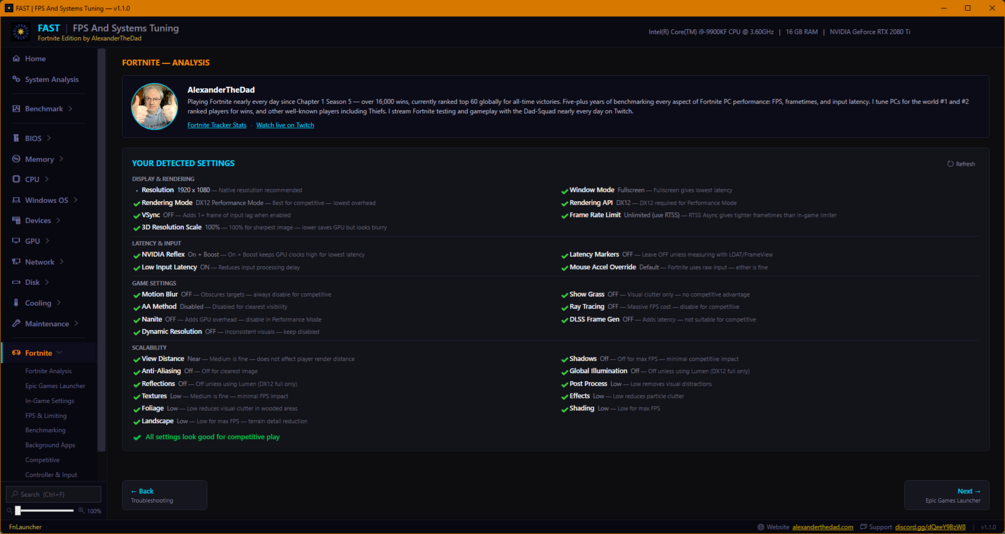
Task: Click the FAST app logo
Action: tap(21, 31)
